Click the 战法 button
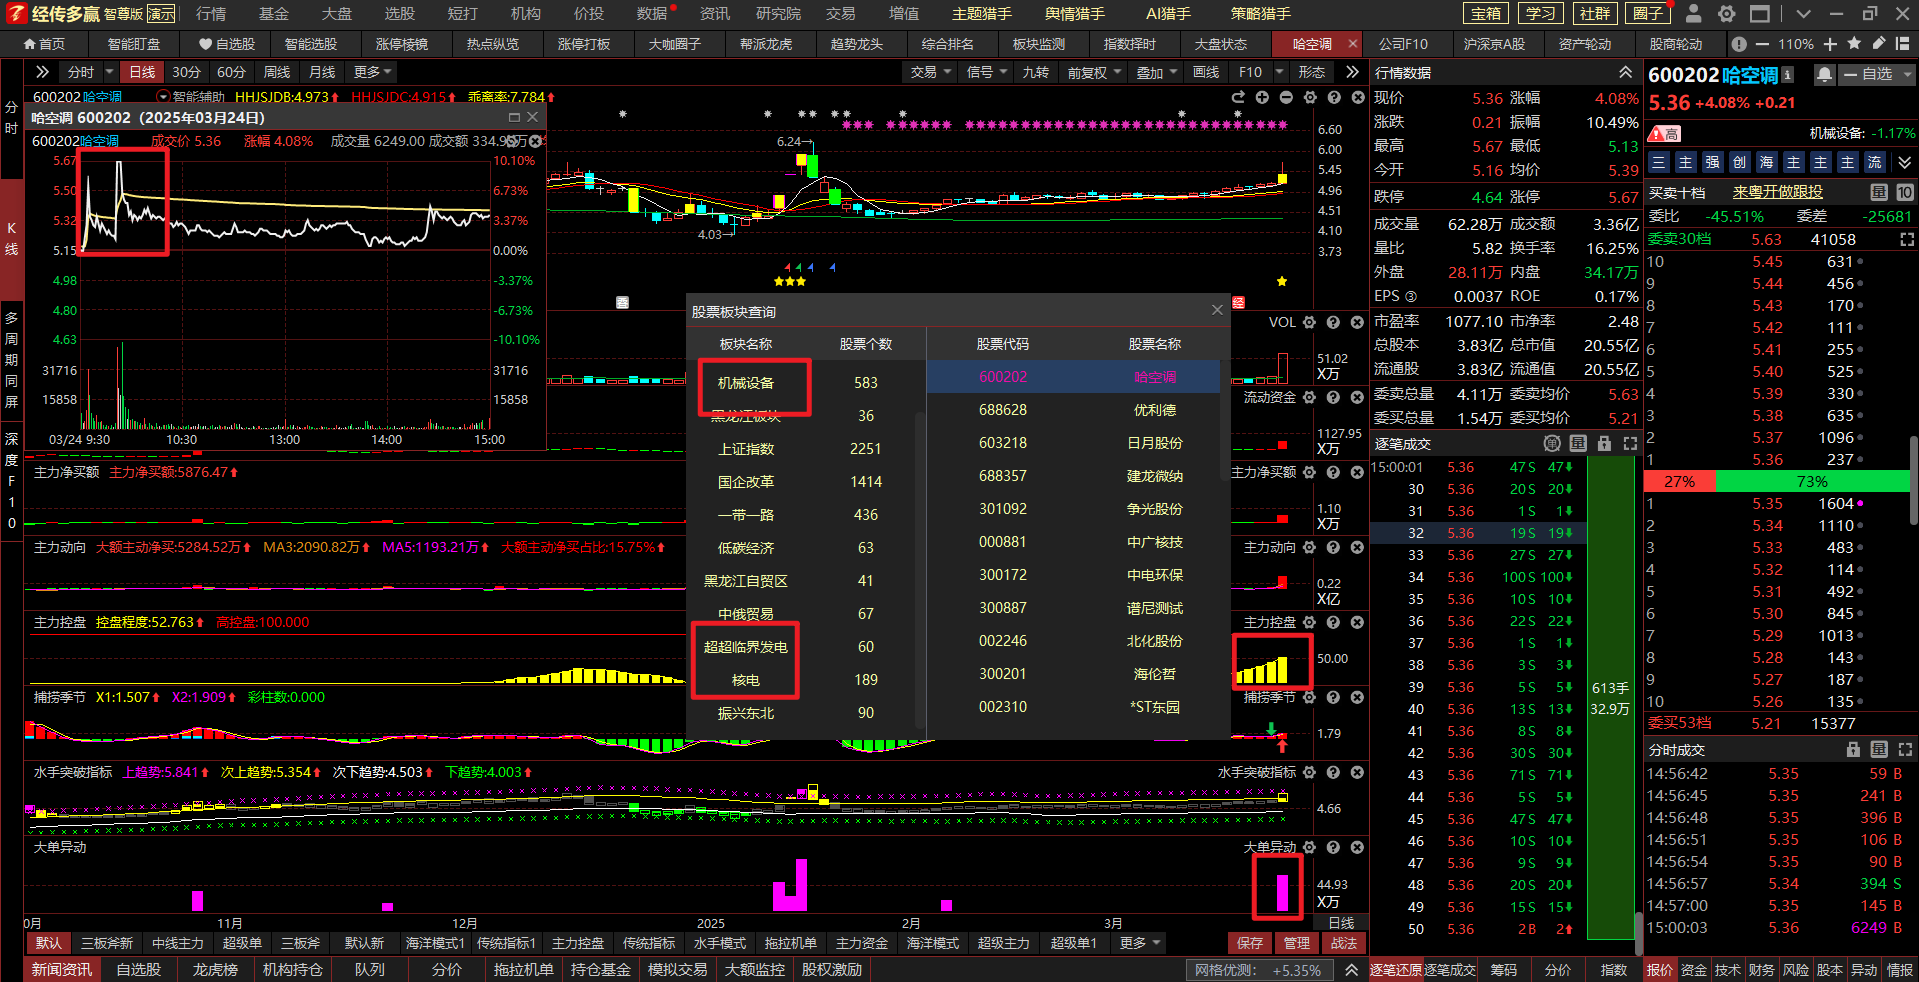This screenshot has height=982, width=1919. click(1344, 943)
